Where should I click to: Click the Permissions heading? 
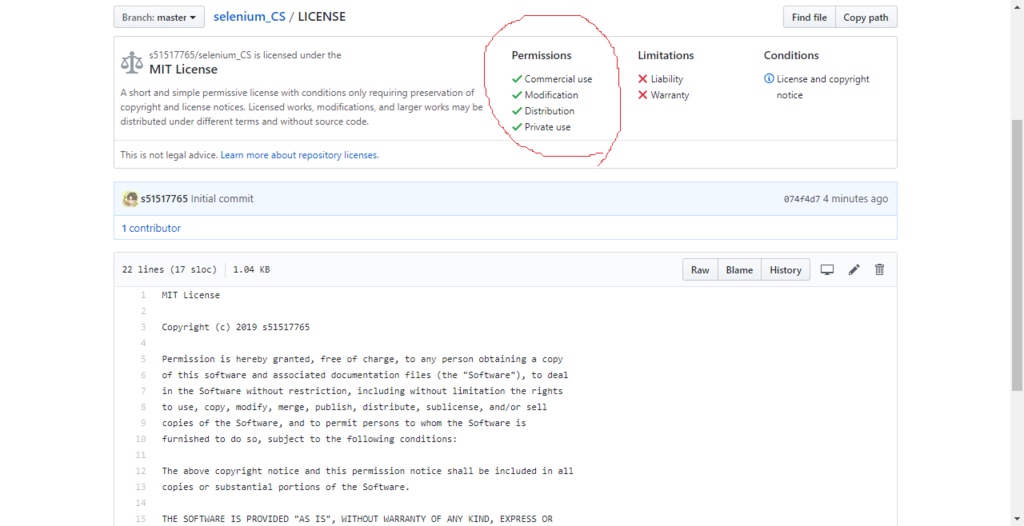point(541,56)
